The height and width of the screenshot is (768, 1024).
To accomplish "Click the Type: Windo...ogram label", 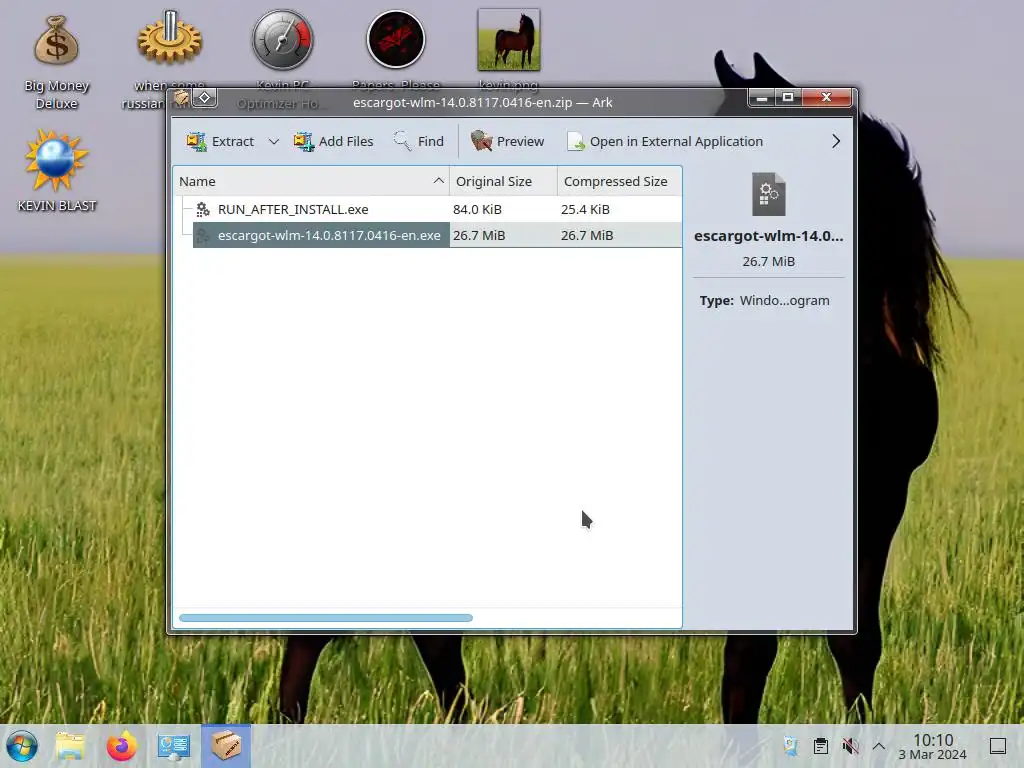I will pos(765,300).
